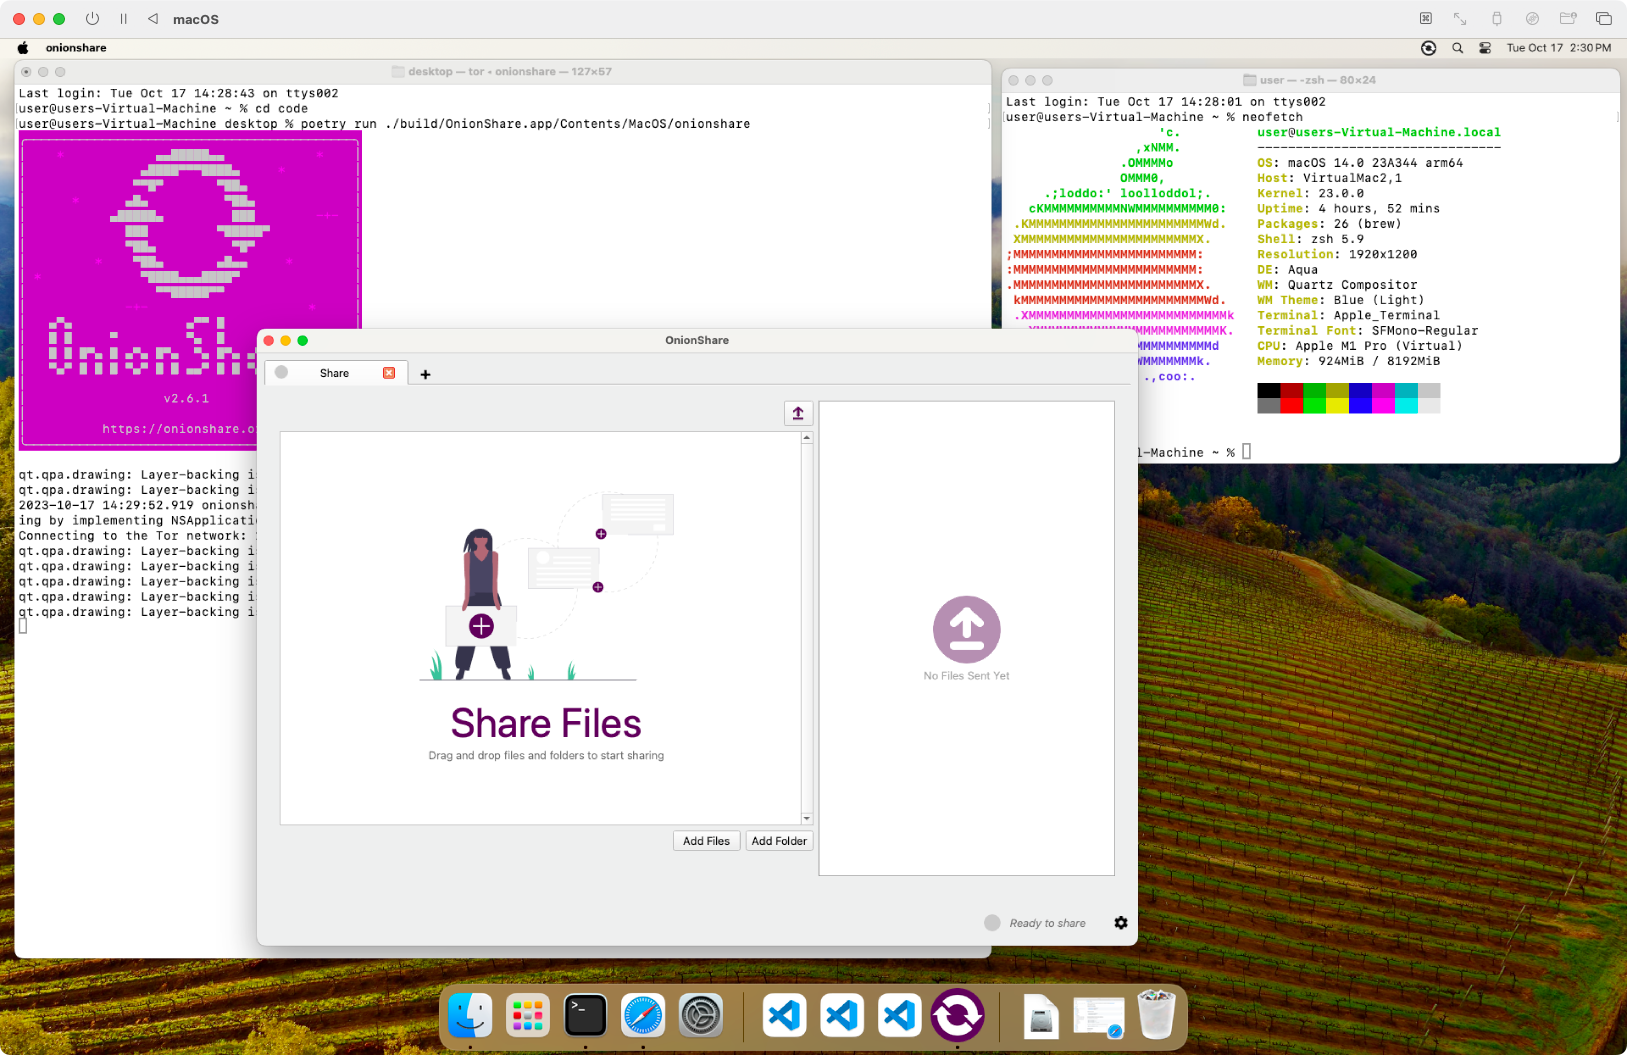Click the plus icon on the Share Files illustration
The height and width of the screenshot is (1055, 1627).
481,626
